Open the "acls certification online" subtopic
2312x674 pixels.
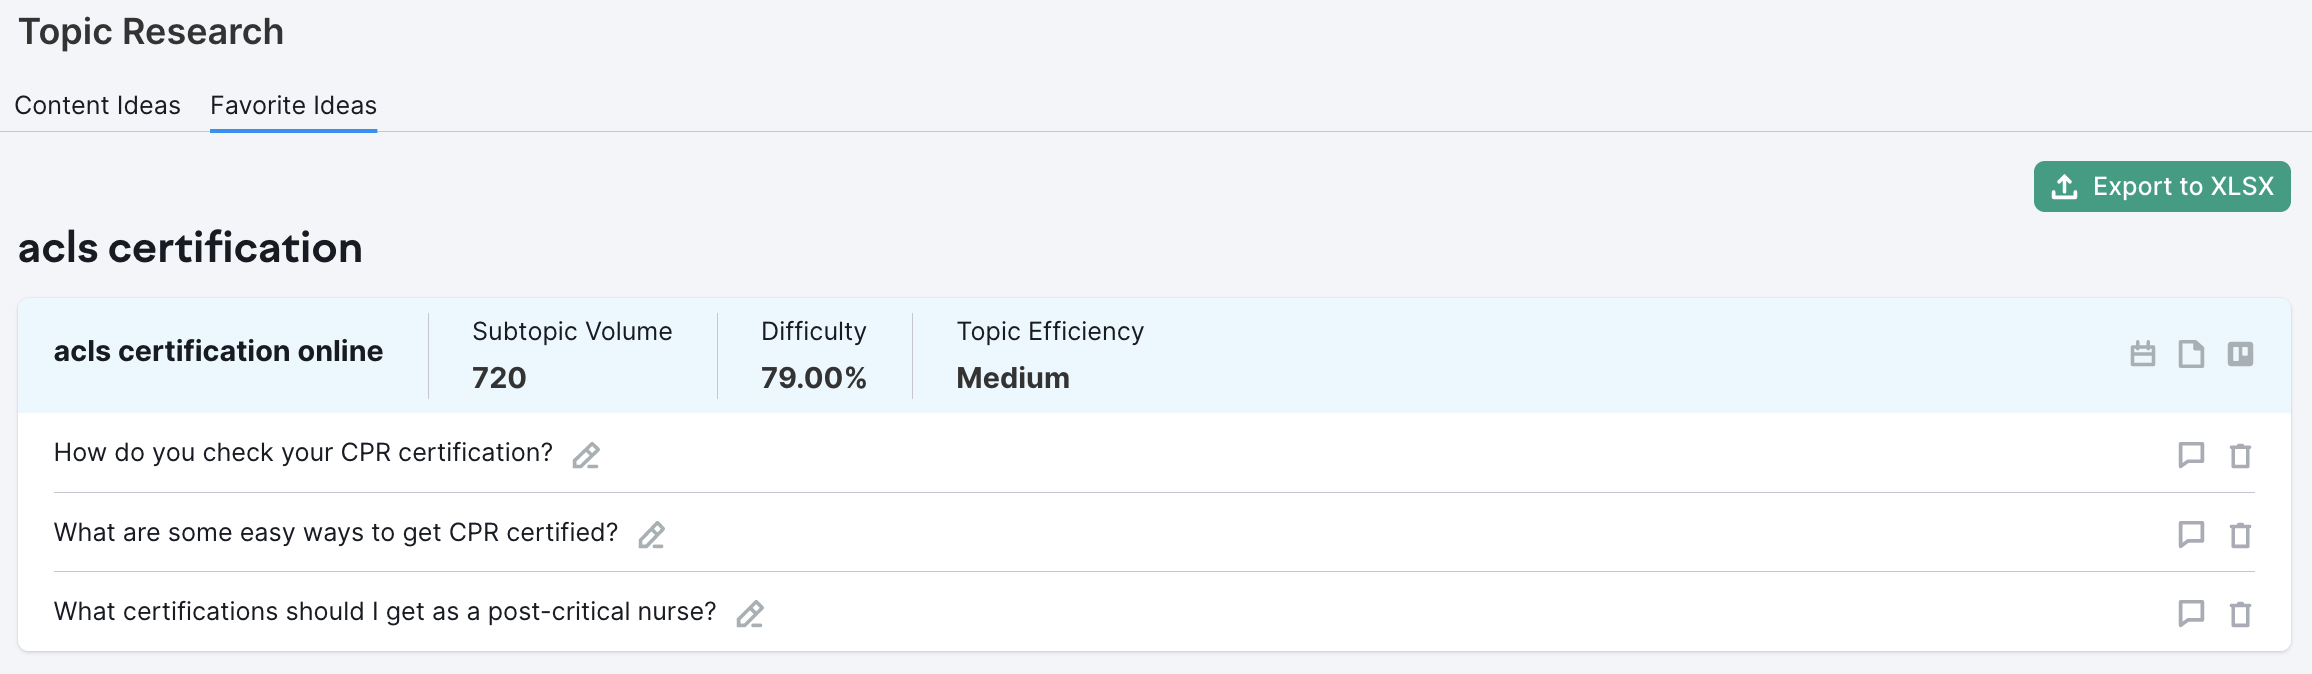tap(218, 351)
